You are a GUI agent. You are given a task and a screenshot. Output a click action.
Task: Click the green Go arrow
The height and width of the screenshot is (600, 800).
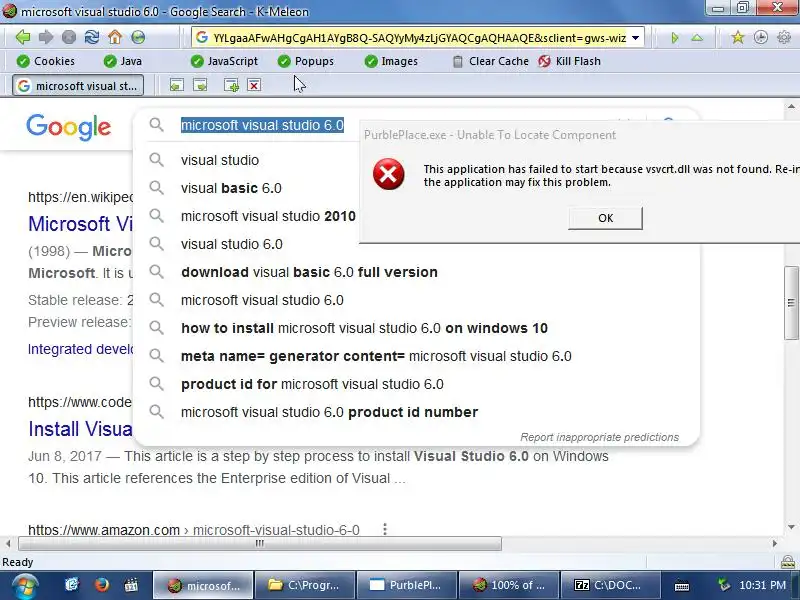(675, 38)
